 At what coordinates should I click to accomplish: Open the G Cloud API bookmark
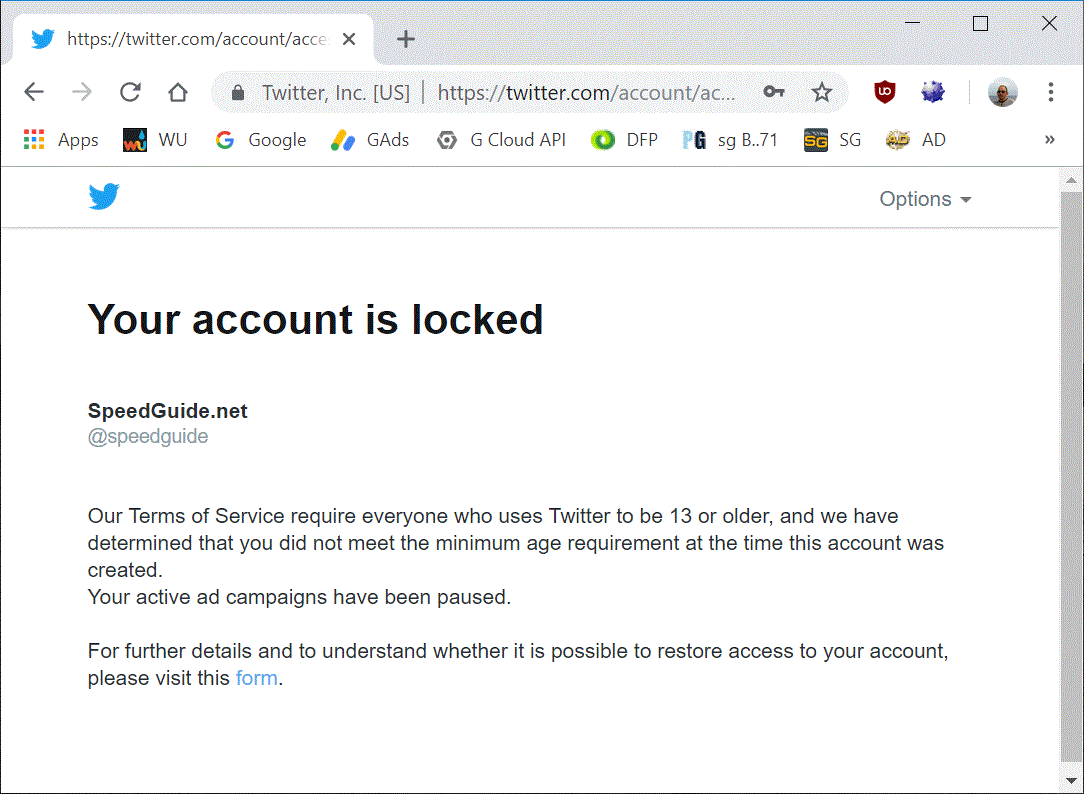[501, 140]
